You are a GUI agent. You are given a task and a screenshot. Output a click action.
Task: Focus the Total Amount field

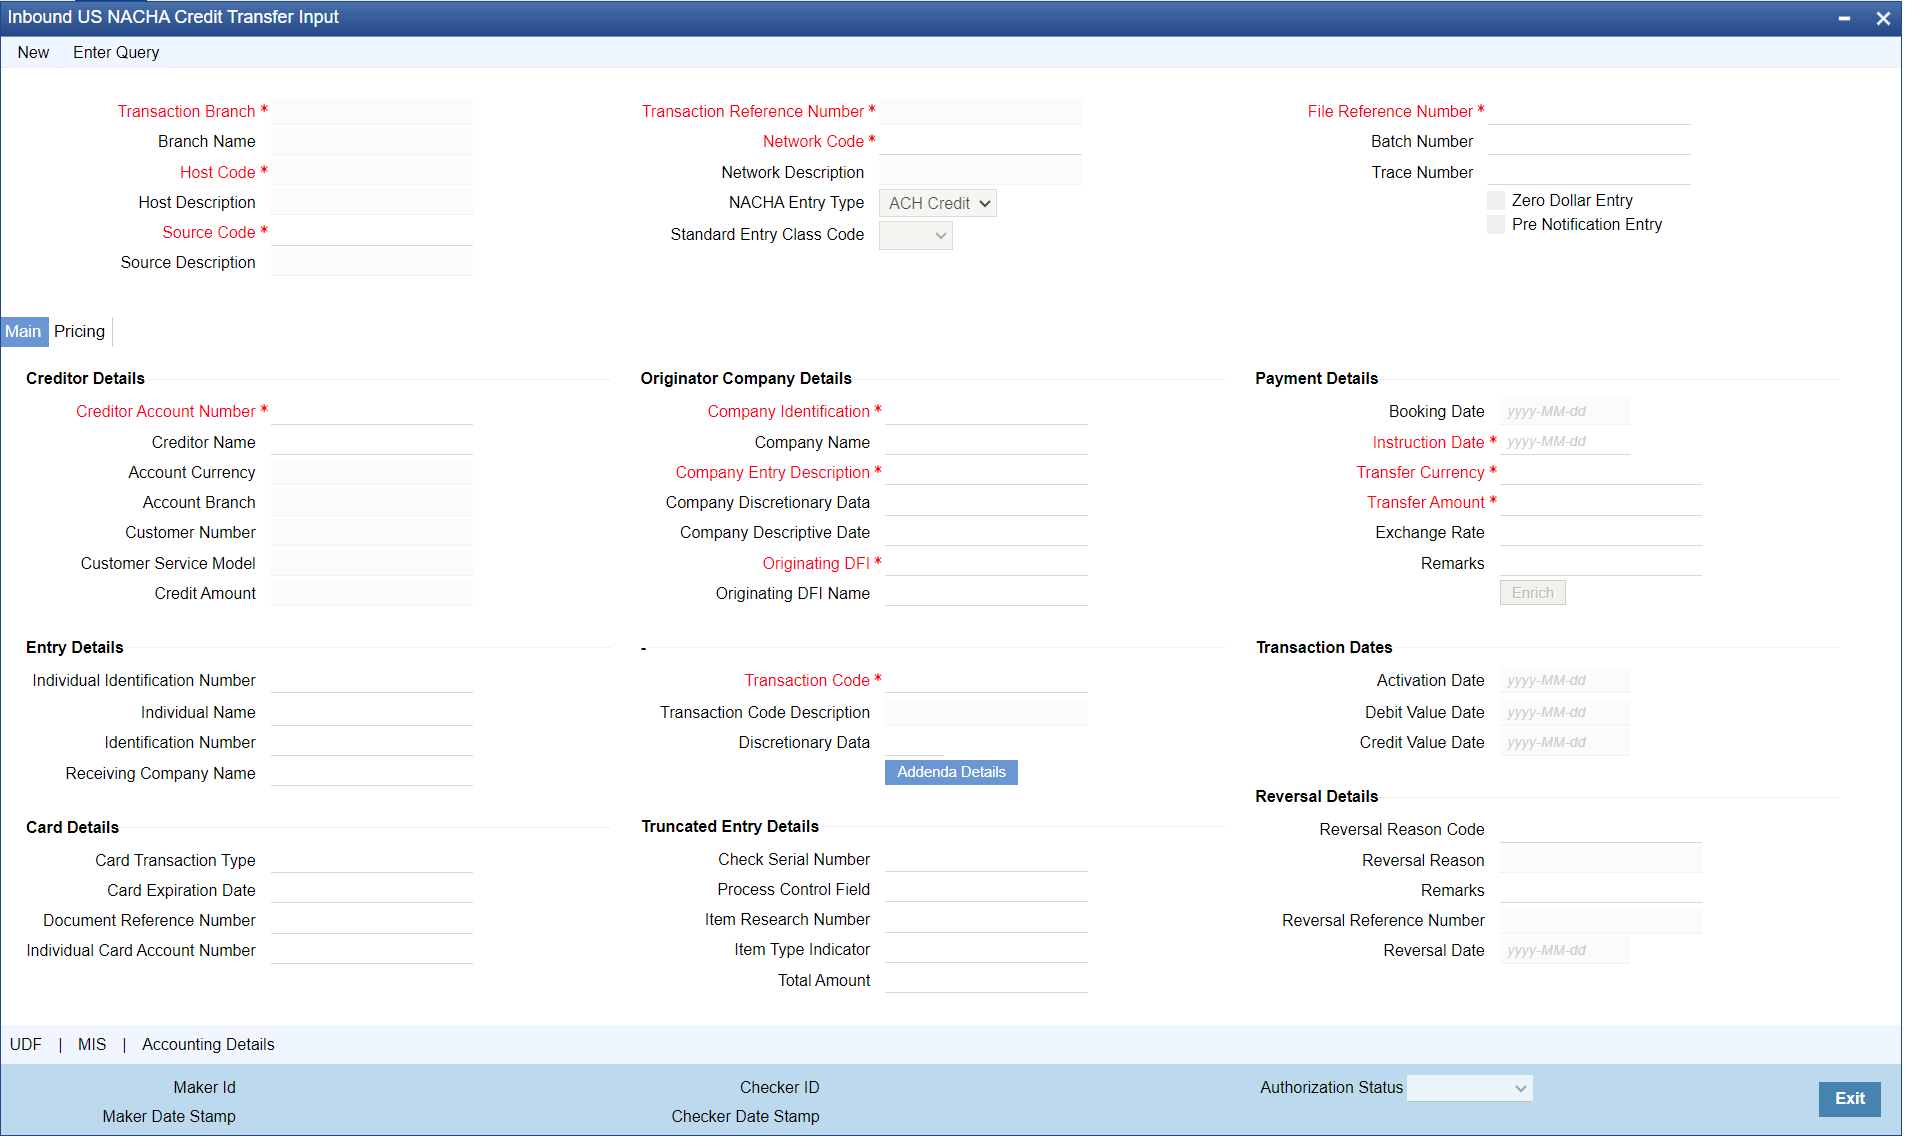click(x=987, y=981)
